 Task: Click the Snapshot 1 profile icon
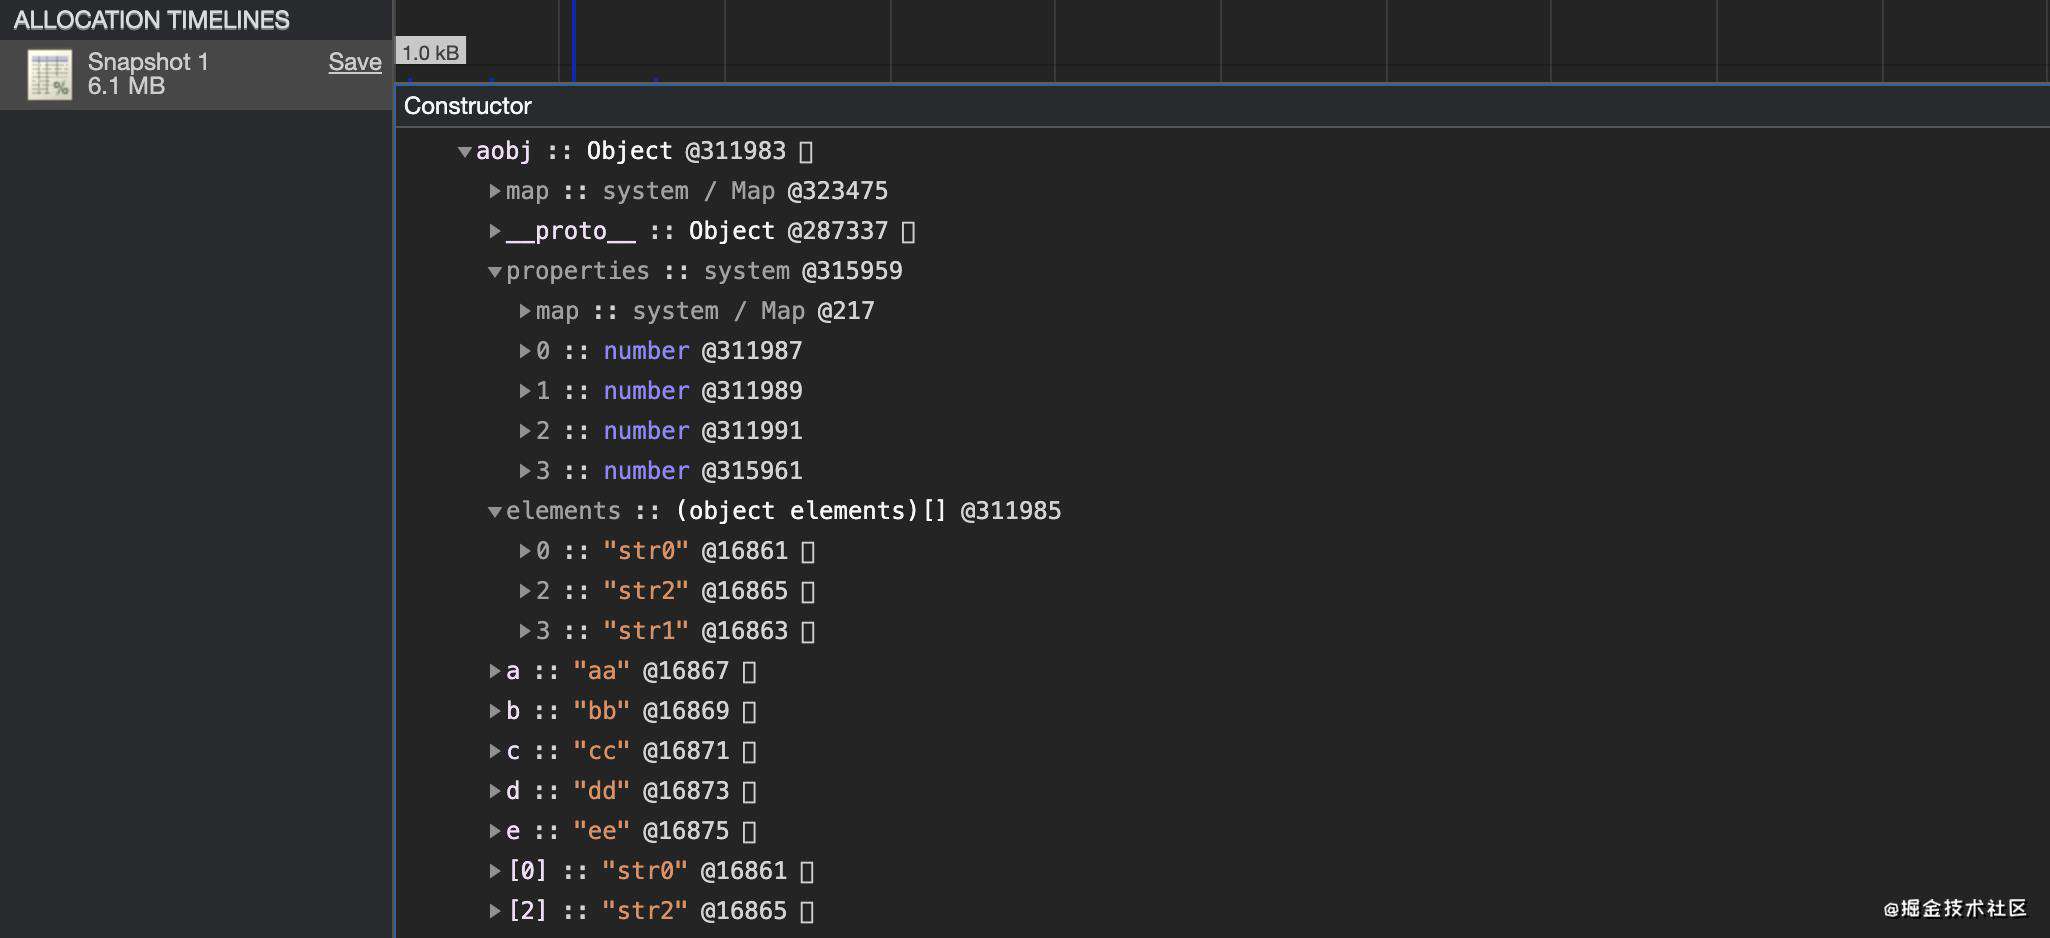tap(49, 75)
